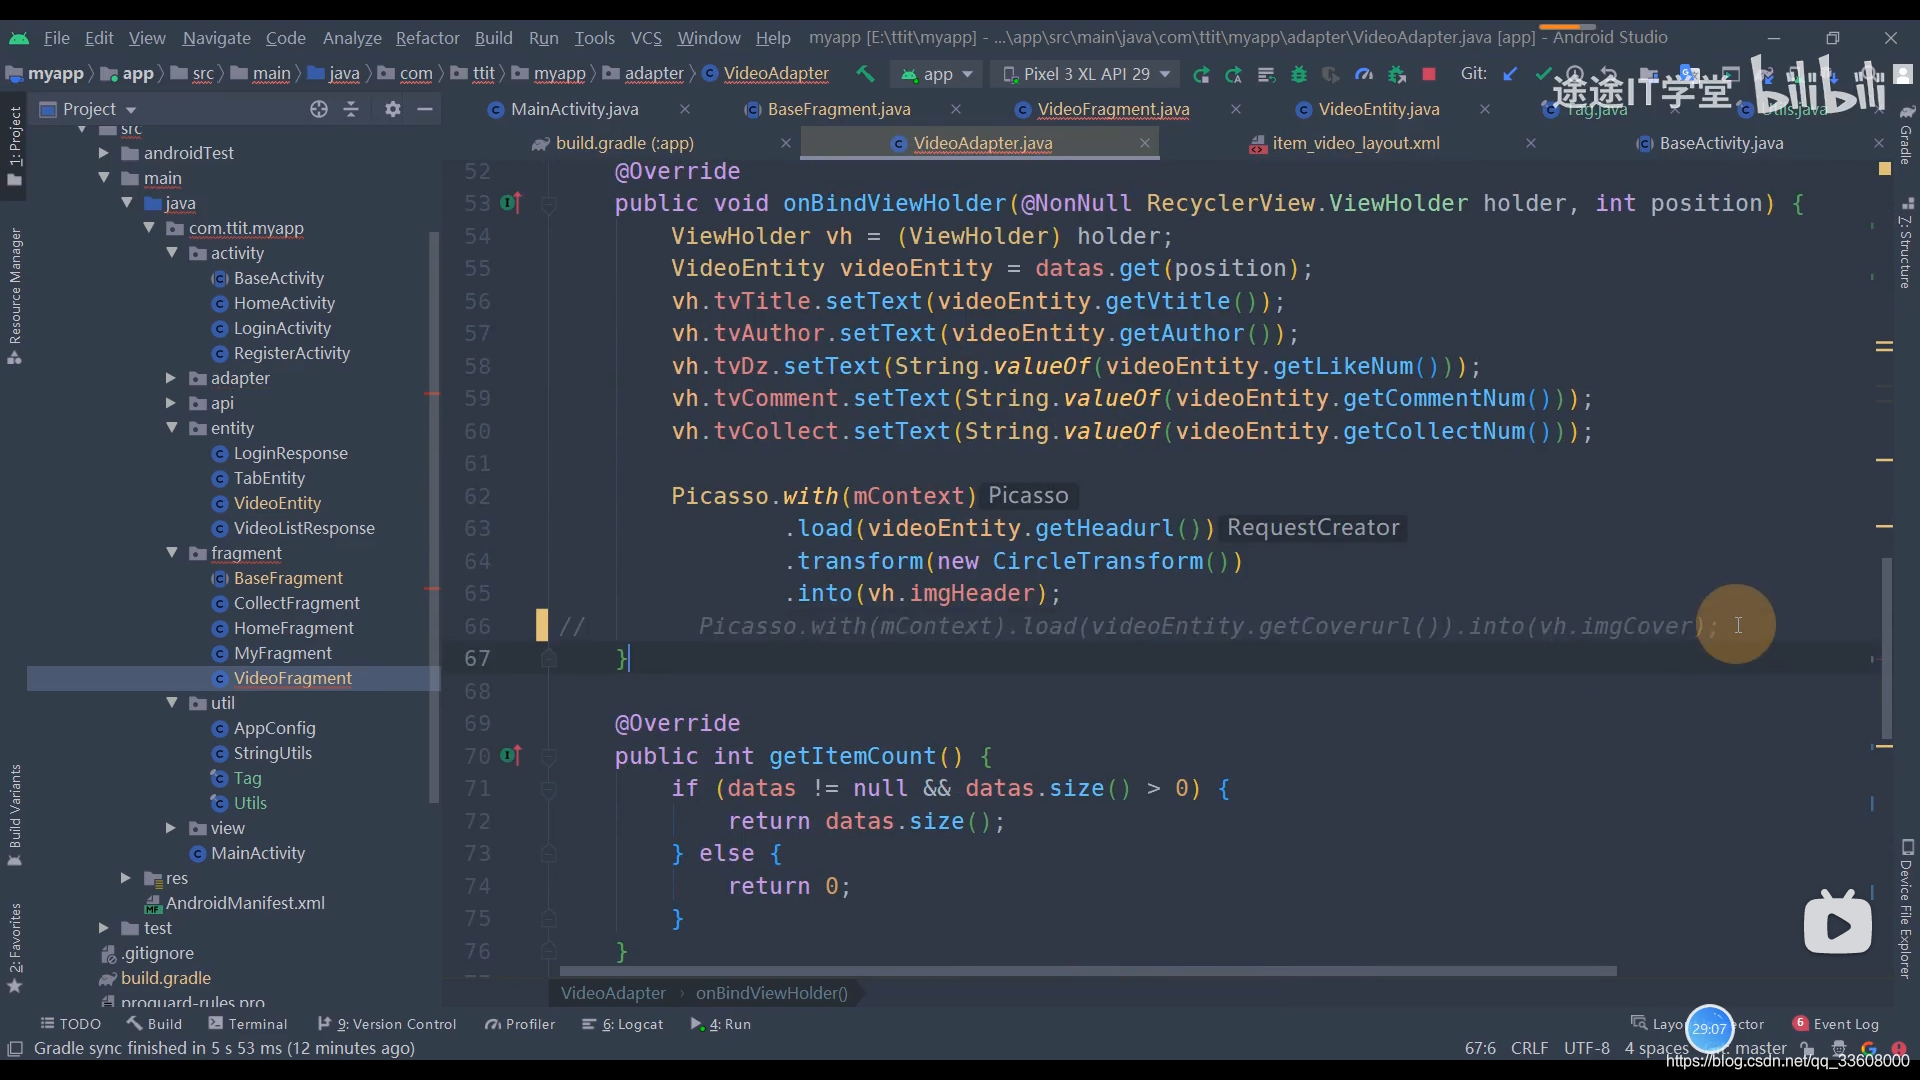The image size is (1920, 1080).
Task: Expand the adapter folder
Action: [x=170, y=378]
